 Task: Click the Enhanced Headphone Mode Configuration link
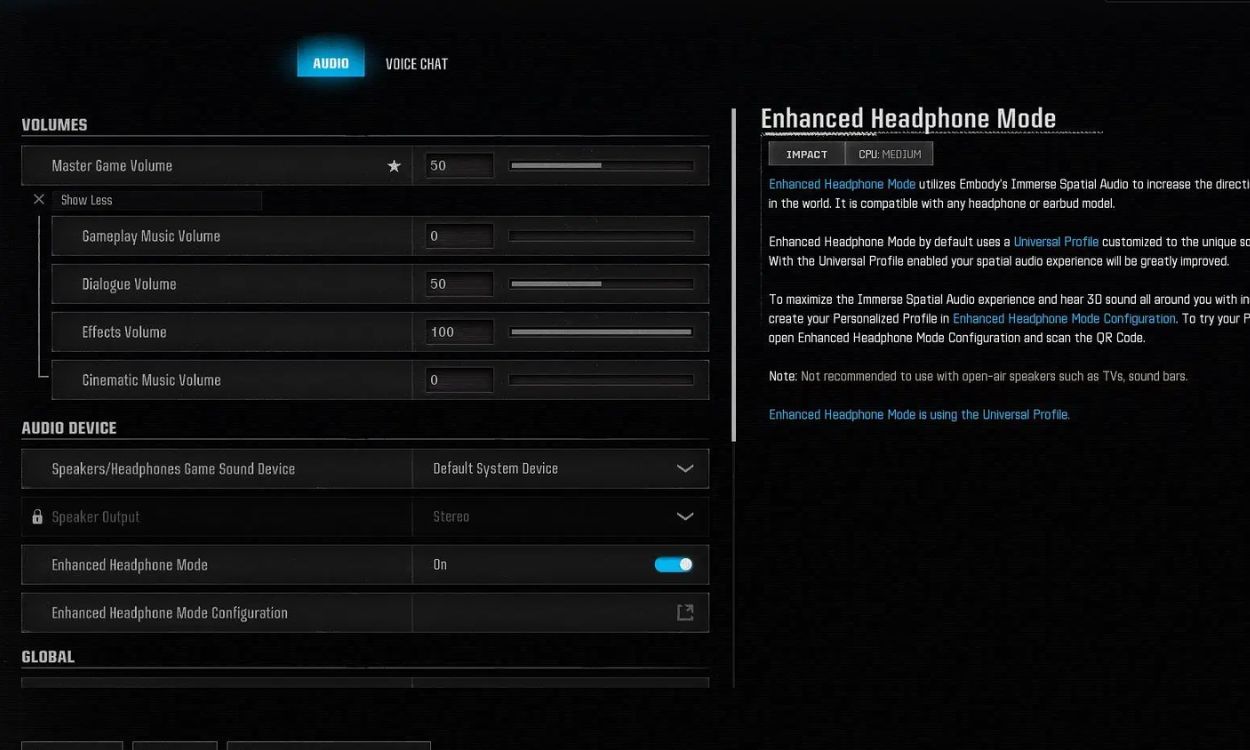click(x=1063, y=318)
